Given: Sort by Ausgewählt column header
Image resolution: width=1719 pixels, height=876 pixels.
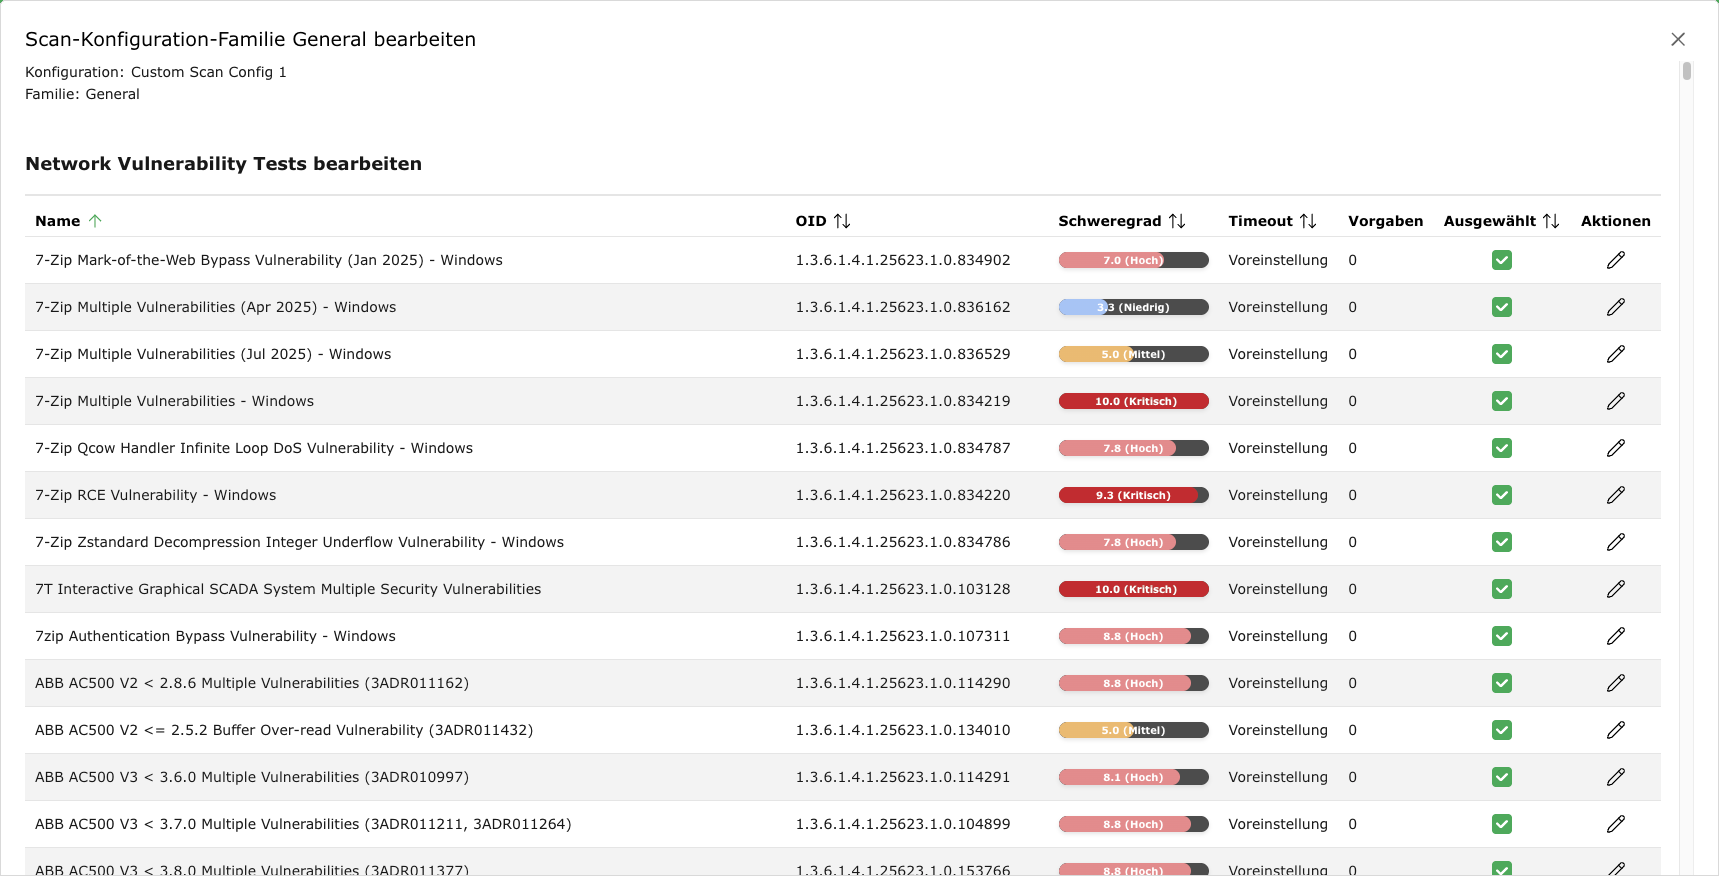Looking at the screenshot, I should pos(1490,221).
